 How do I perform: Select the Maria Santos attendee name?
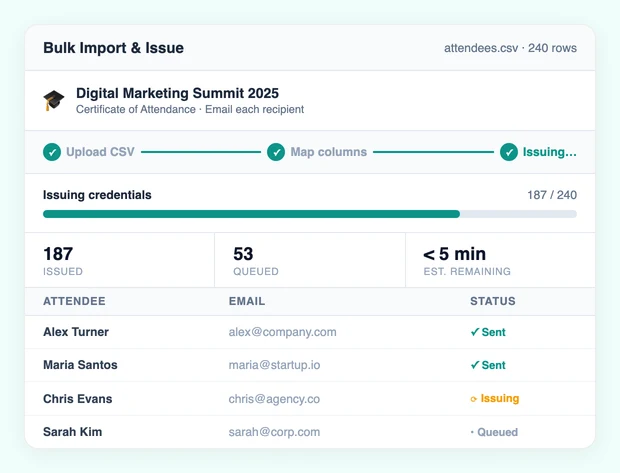coord(80,365)
